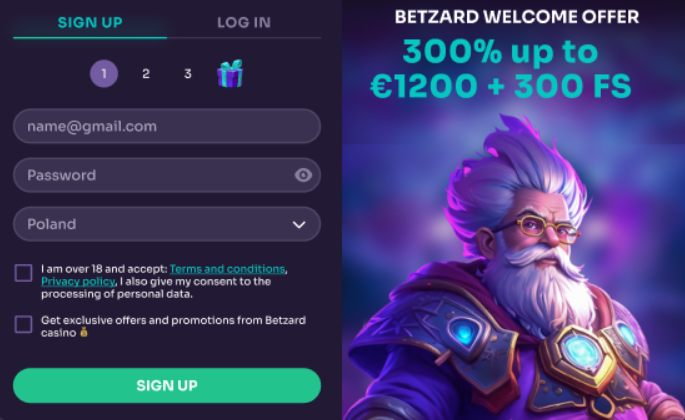Click the gift box bonus icon
This screenshot has width=685, height=420.
[230, 73]
